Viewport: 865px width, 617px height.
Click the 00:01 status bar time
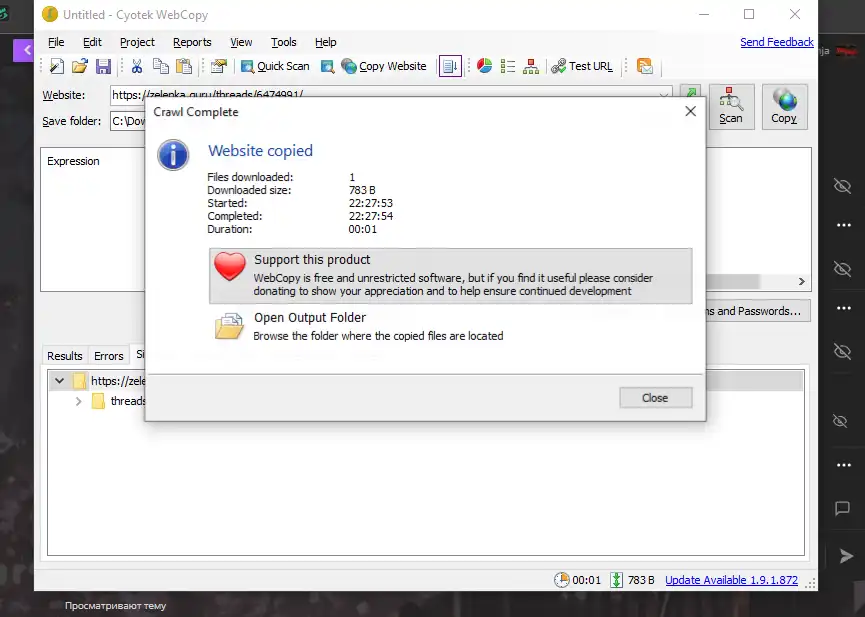tap(586, 580)
